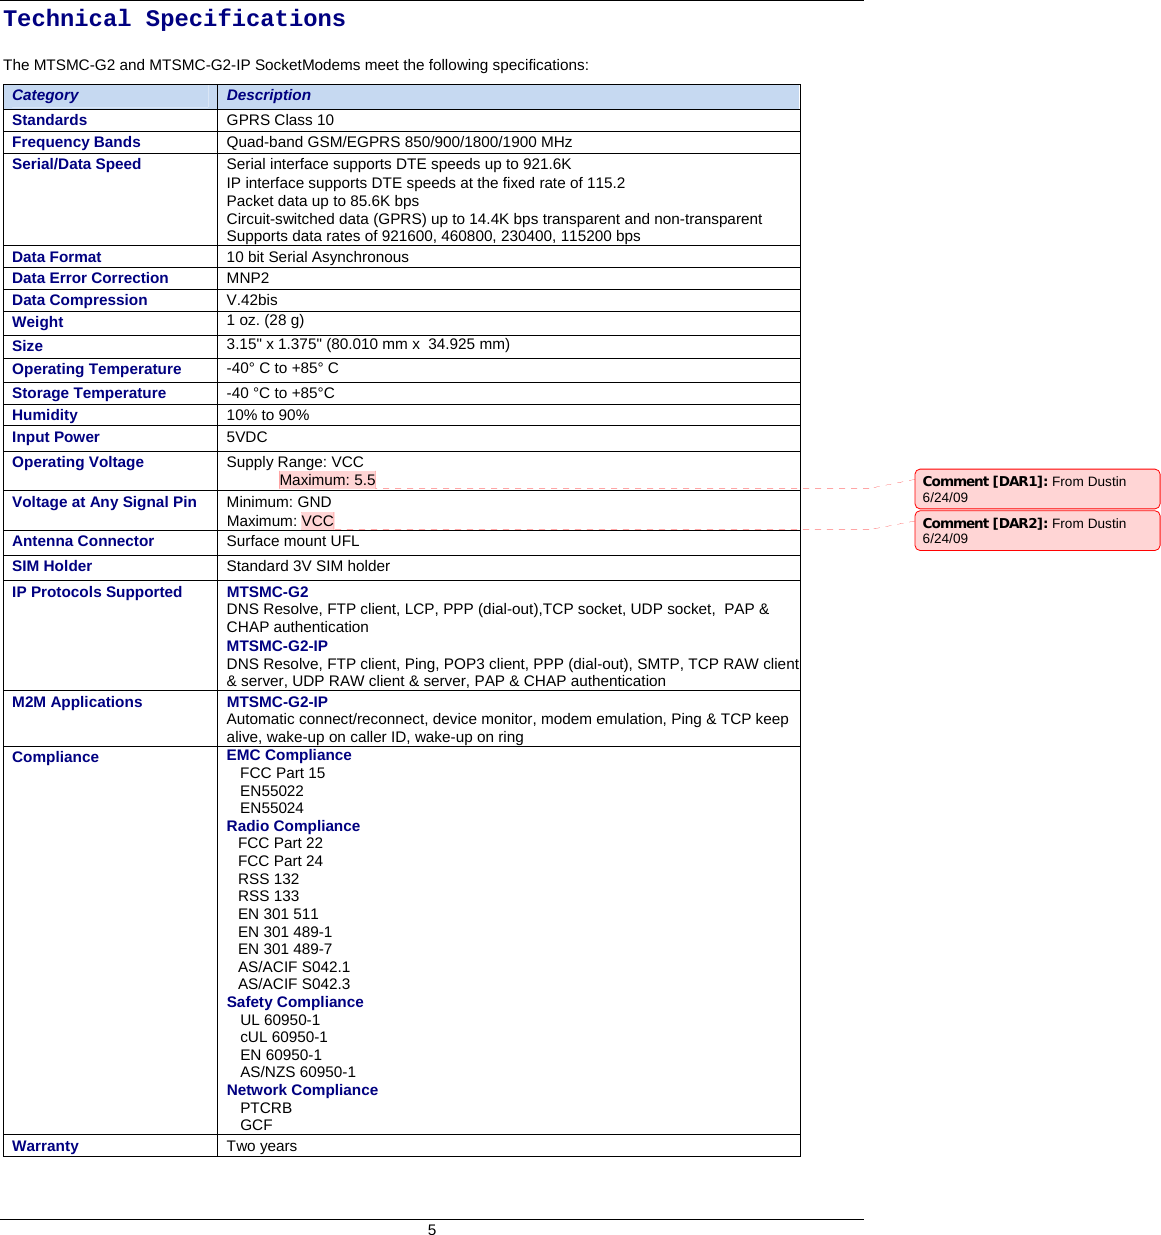This screenshot has height=1235, width=1161.
Task: Select the 'Operating Temperature' label
Action: pyautogui.click(x=96, y=369)
